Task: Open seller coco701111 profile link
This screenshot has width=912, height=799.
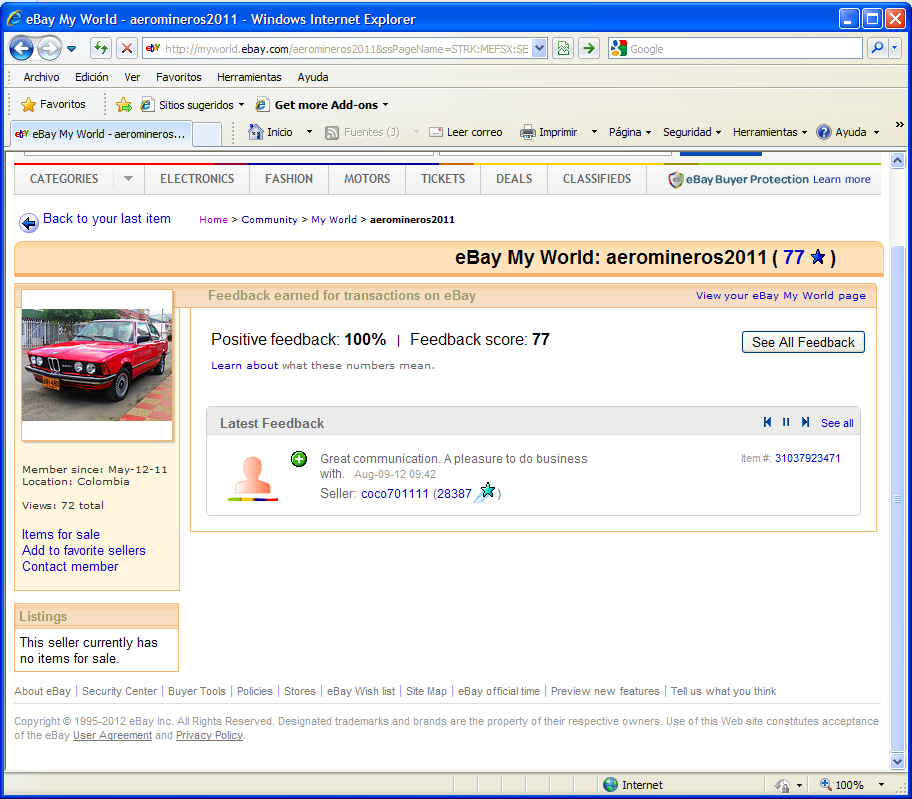Action: [x=394, y=494]
